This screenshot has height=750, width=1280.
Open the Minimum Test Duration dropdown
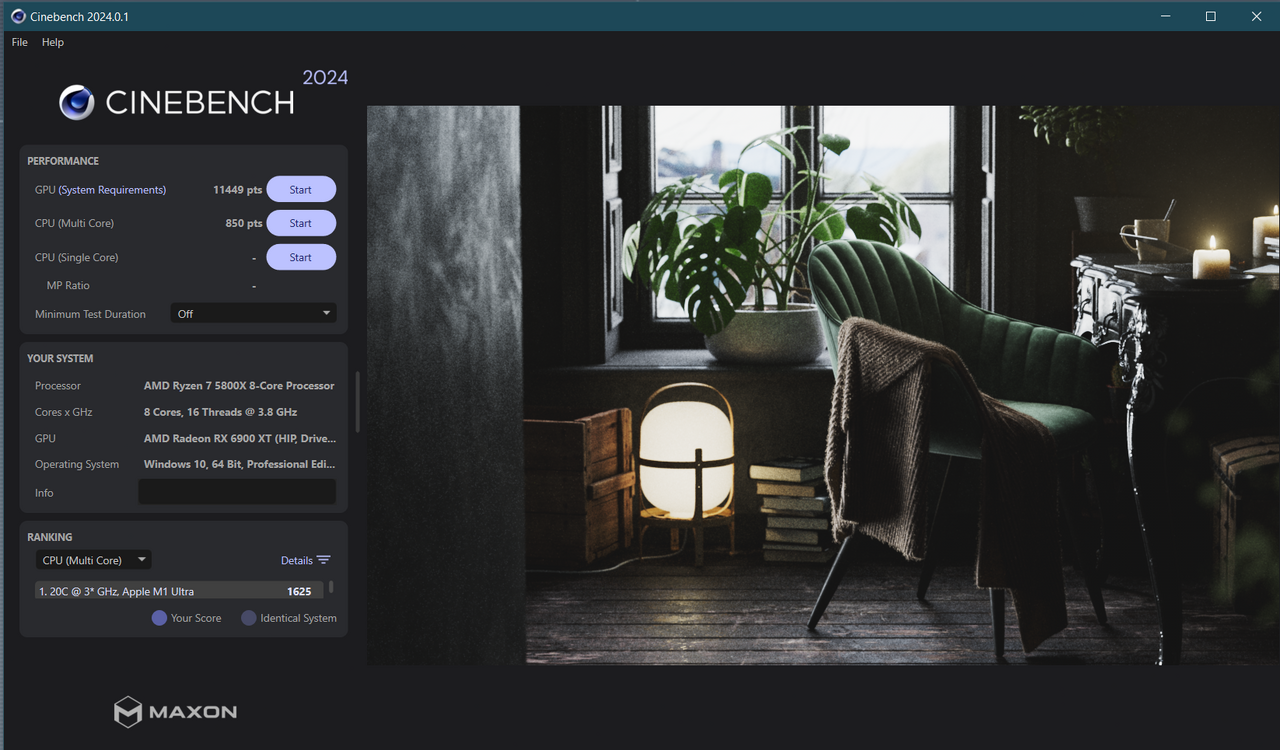253,314
